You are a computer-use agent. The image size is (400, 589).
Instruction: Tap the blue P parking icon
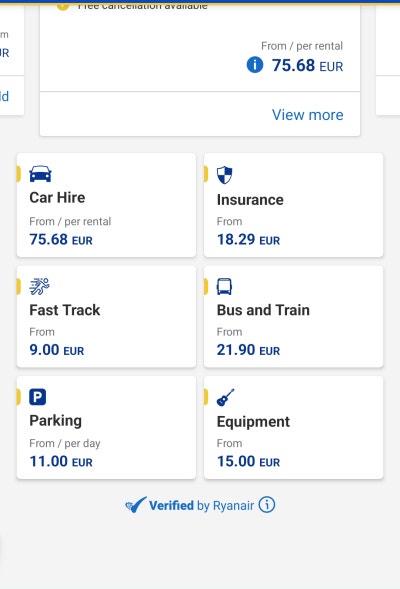[x=38, y=397]
